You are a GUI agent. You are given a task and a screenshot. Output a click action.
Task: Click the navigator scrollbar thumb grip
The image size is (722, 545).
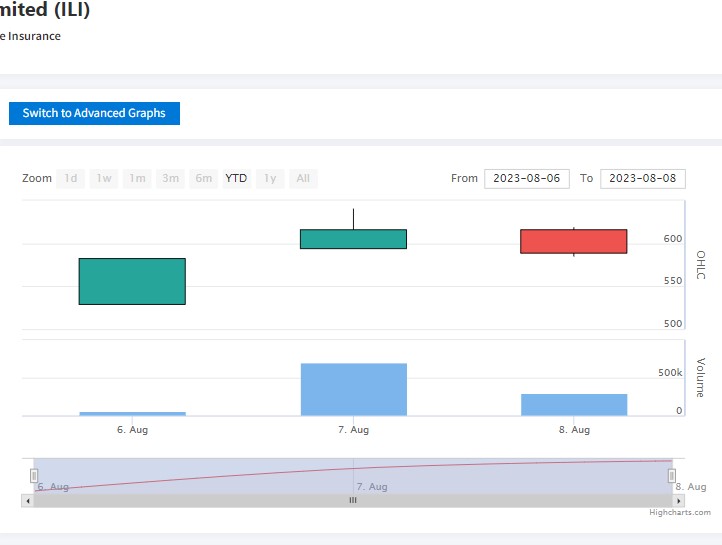(x=352, y=500)
